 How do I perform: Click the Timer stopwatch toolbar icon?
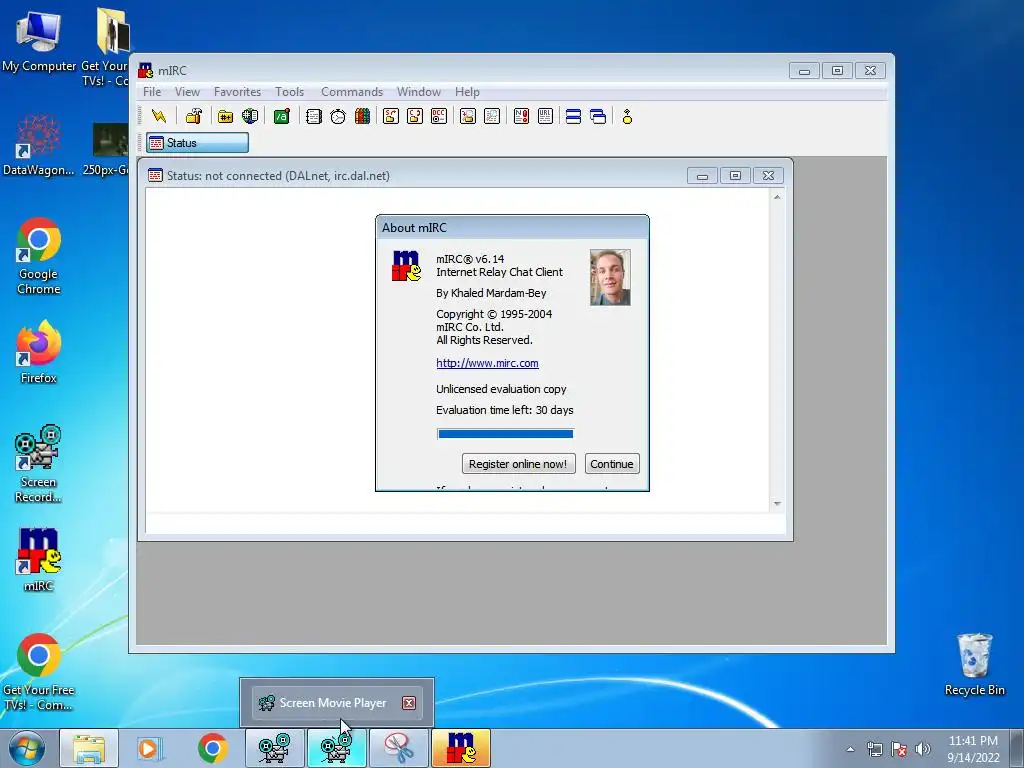tap(338, 116)
